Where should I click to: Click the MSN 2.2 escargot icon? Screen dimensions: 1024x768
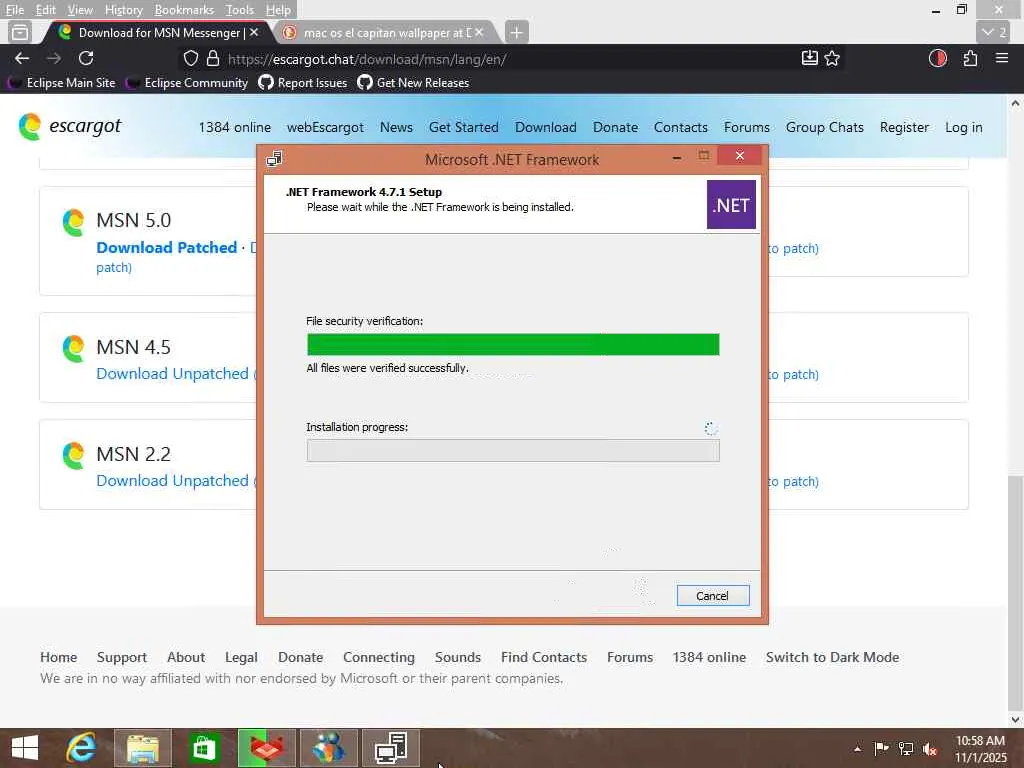click(74, 455)
